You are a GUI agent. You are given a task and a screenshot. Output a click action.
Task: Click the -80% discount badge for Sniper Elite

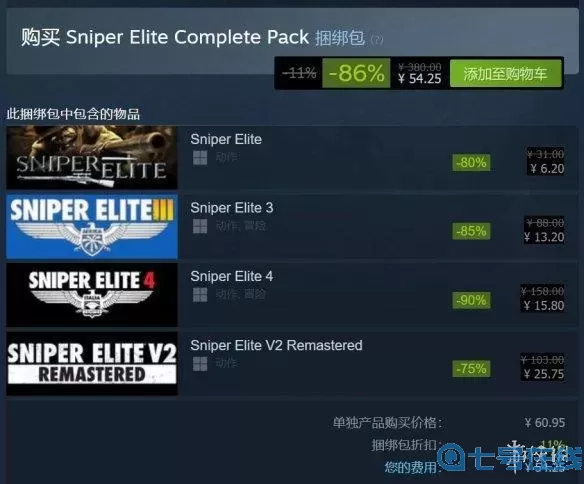[x=471, y=163]
